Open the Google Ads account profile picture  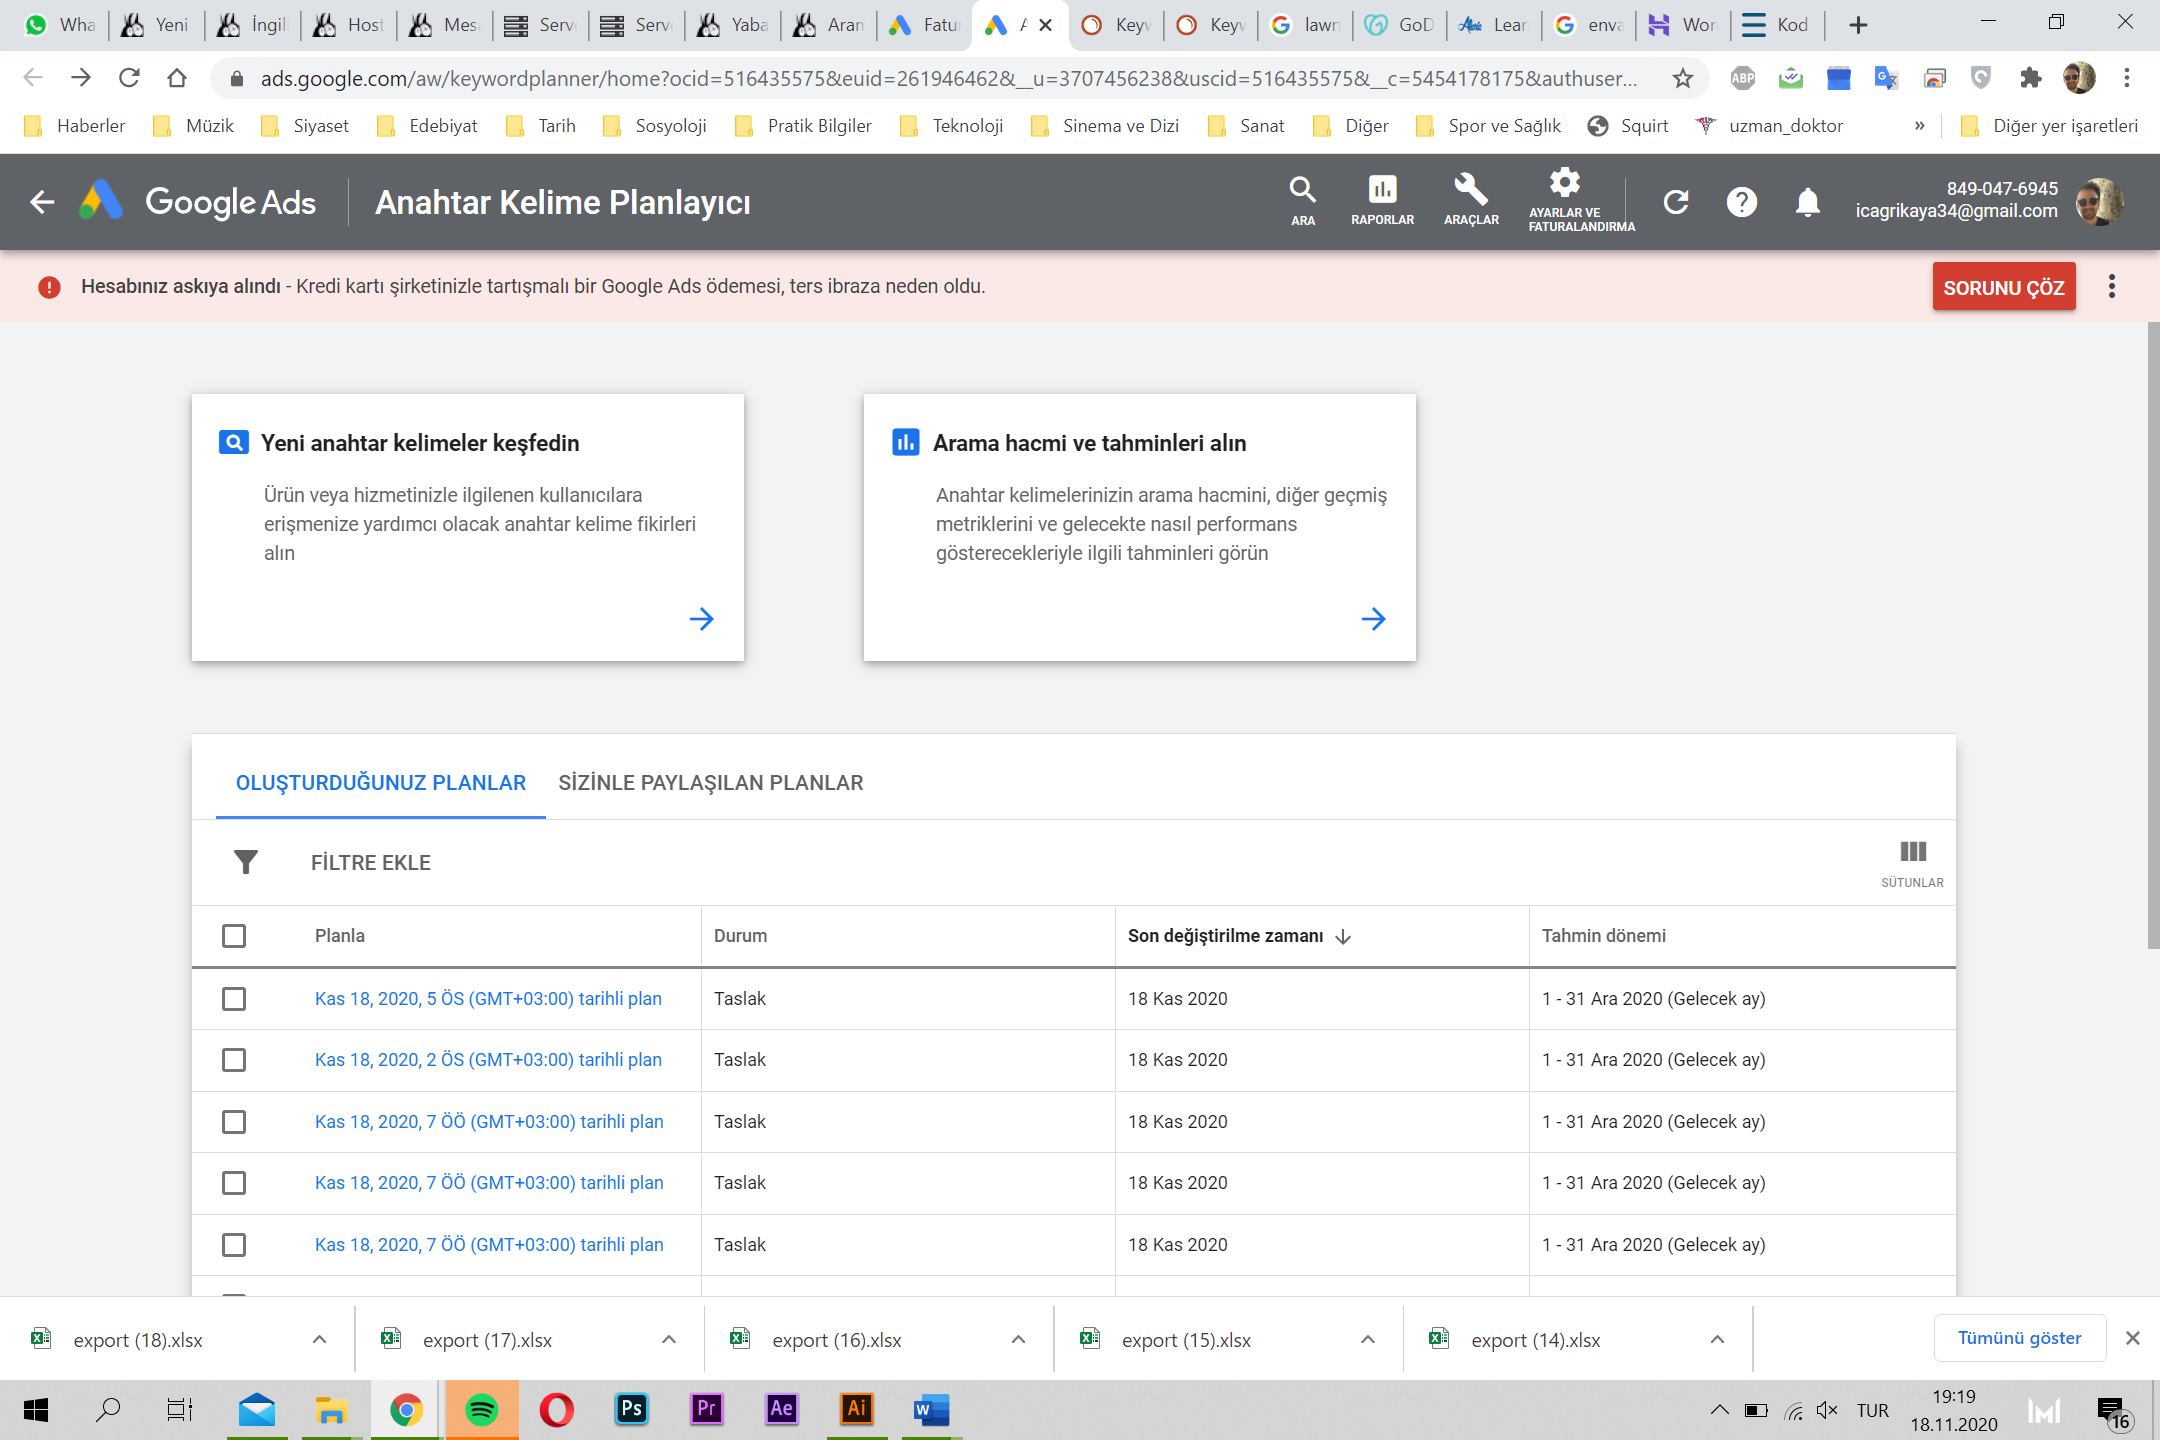[2099, 202]
